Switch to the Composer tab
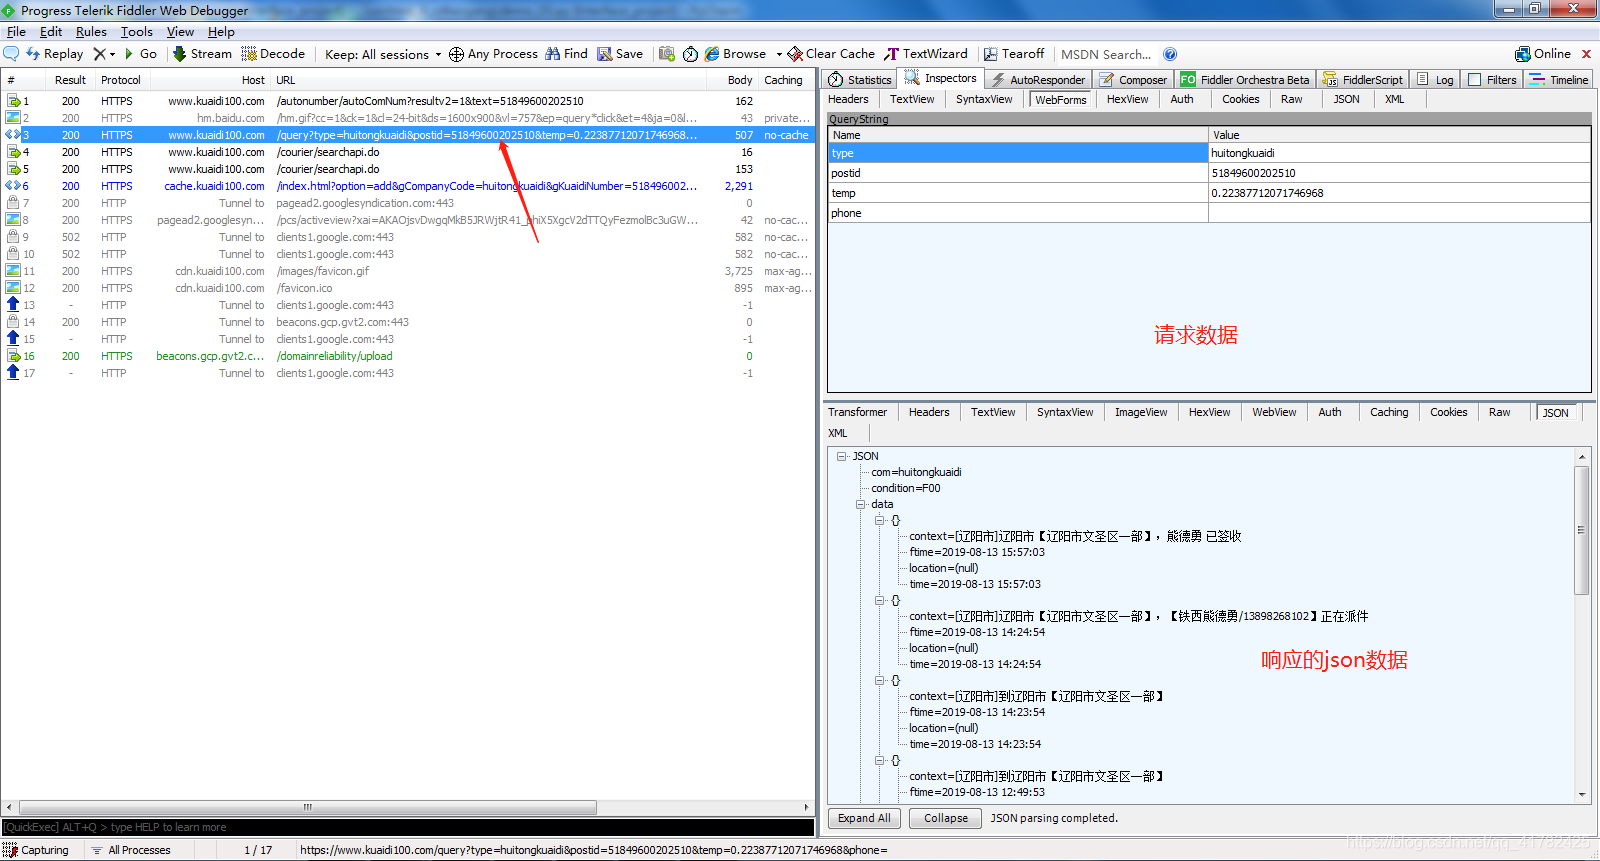 [1133, 79]
